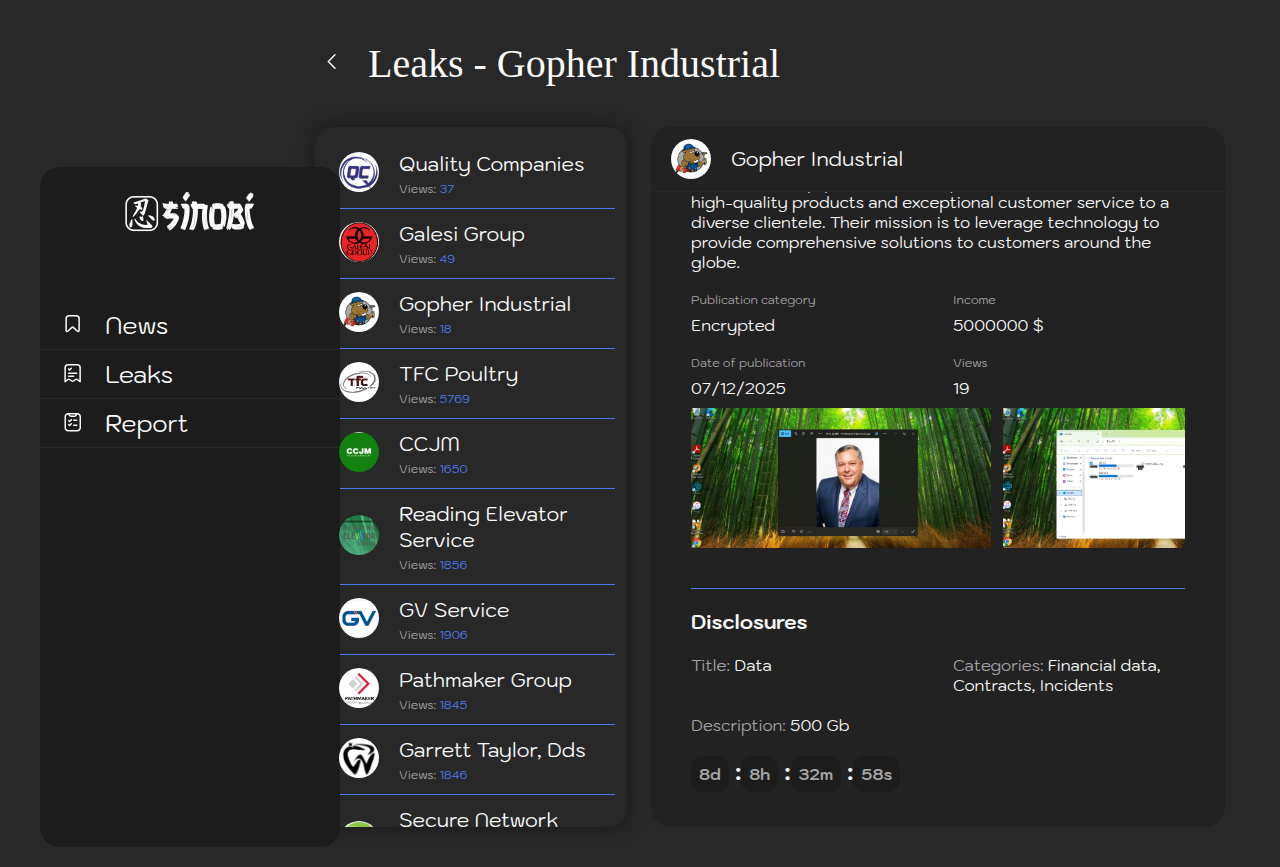This screenshot has width=1280, height=867.
Task: Open the first screenshot thumbnail with the portrait
Action: 840,477
